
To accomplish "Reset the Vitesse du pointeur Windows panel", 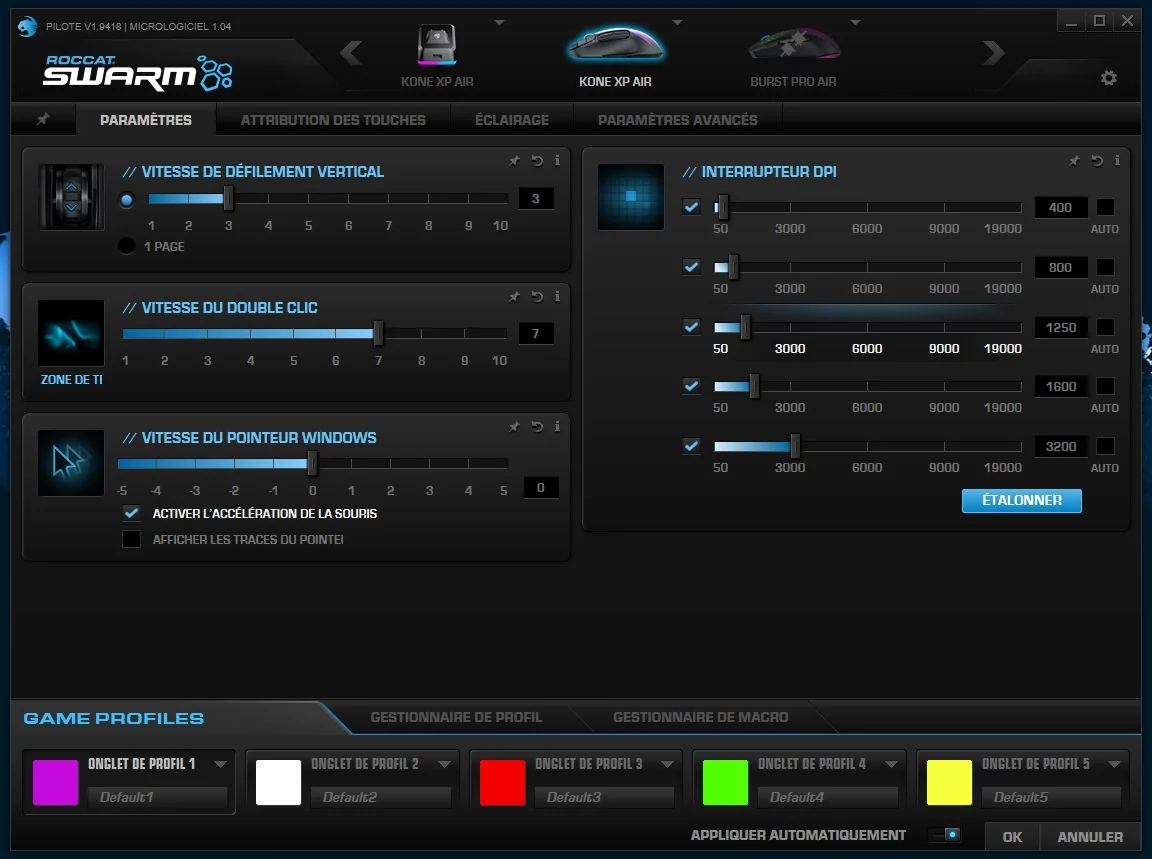I will (x=537, y=427).
